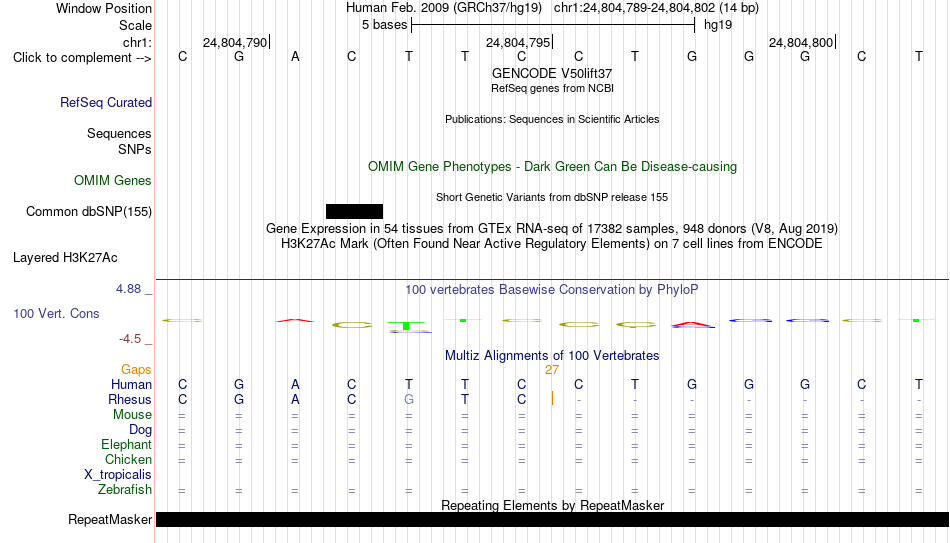Click the 24,804,800 coordinate label
Screen dimensions: 950x543
(801, 42)
